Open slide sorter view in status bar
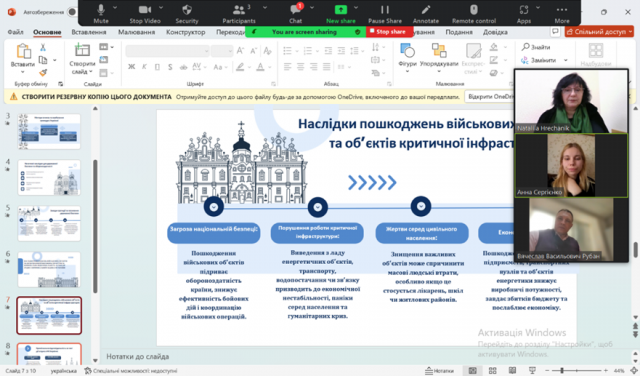Image resolution: width=640 pixels, height=376 pixels. point(493,370)
